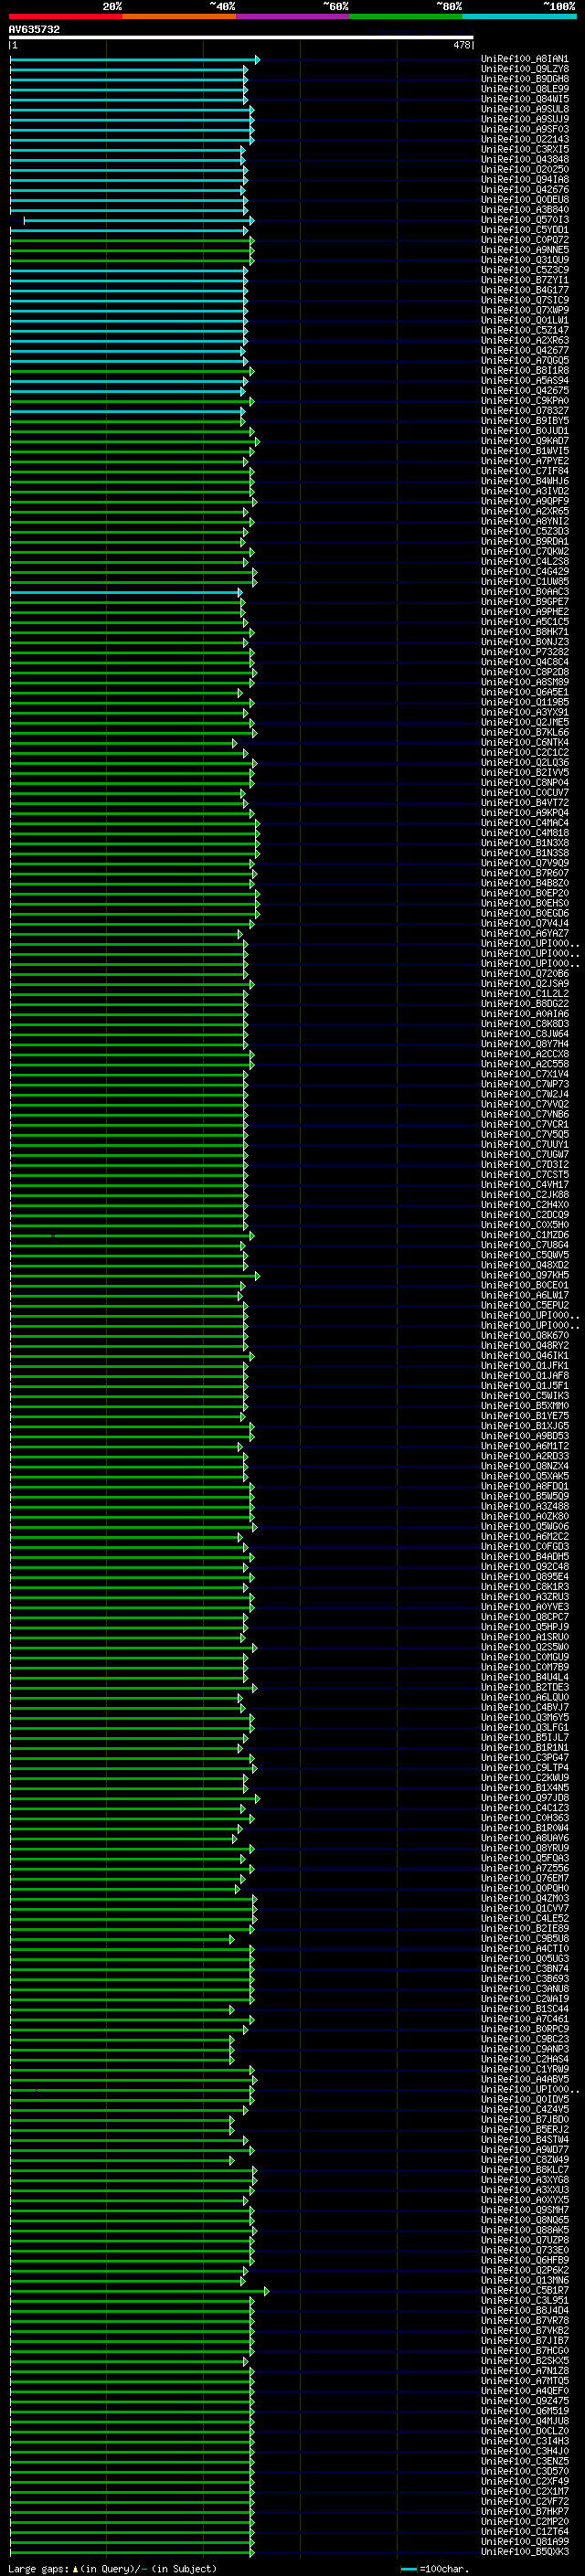This screenshot has height=2576, width=585.
Task: Open hit UniRef100_Q8LE99
Action: pos(525,89)
